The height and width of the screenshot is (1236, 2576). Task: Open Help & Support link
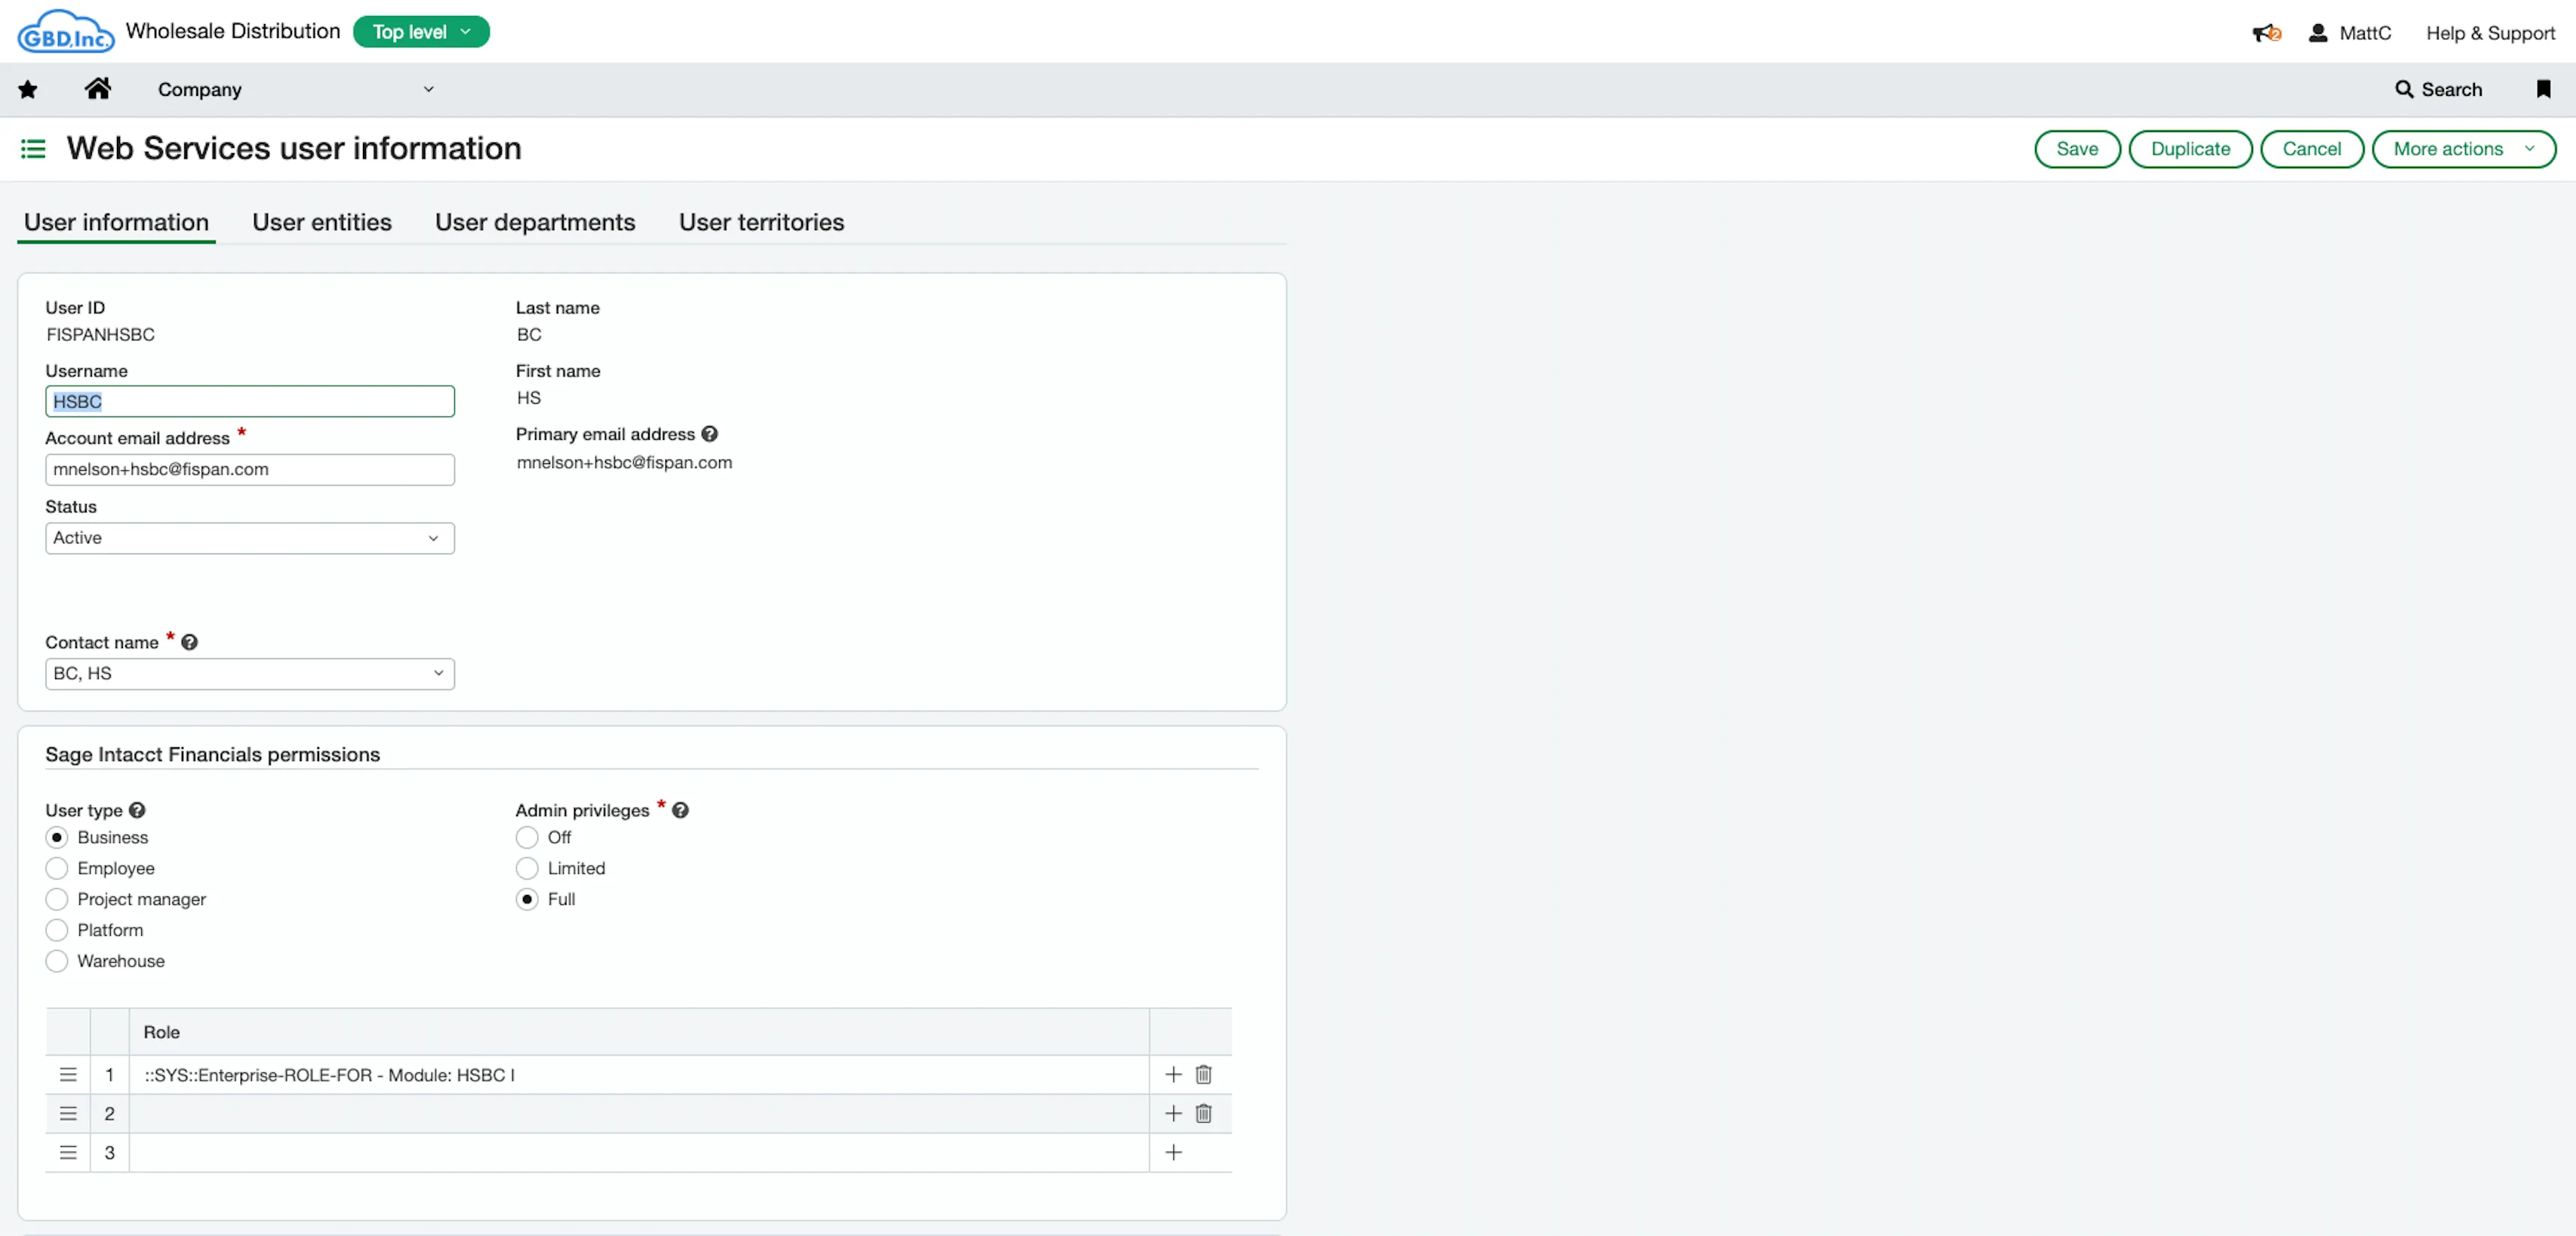pyautogui.click(x=2490, y=33)
